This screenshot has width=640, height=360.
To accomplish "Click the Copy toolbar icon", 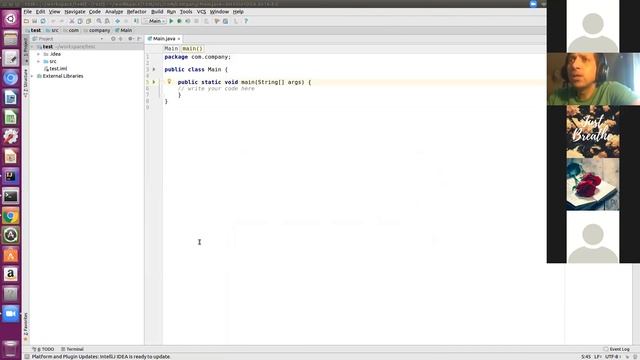I will [80, 21].
